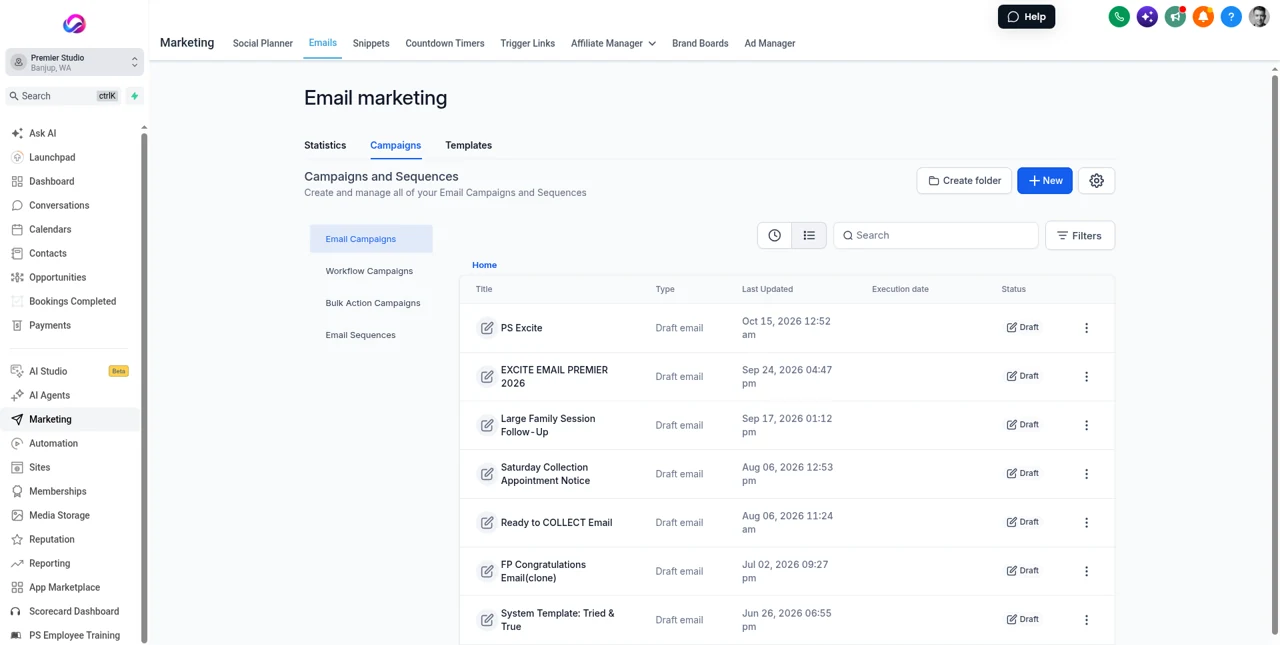Click the Help button
The height and width of the screenshot is (645, 1280).
[x=1026, y=17]
